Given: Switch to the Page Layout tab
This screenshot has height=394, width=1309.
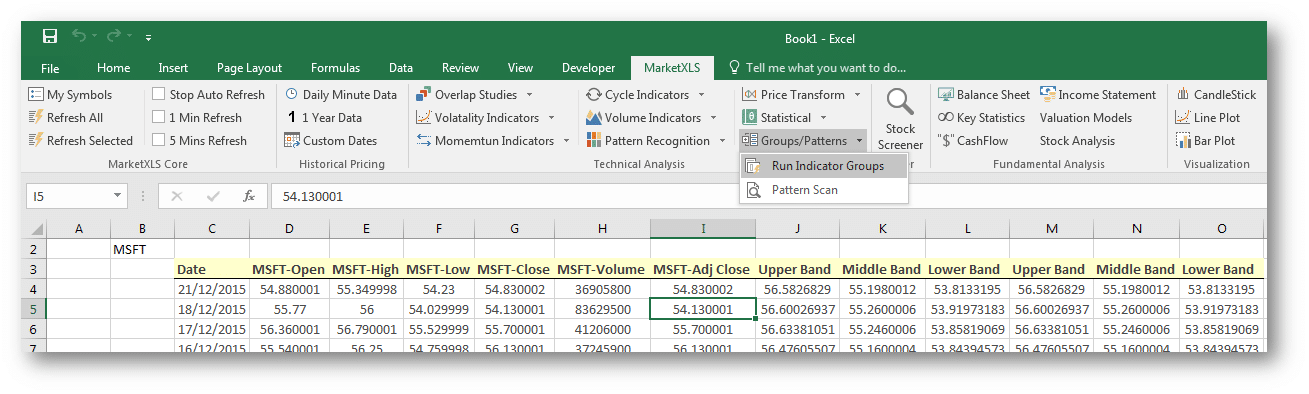Looking at the screenshot, I should (249, 68).
